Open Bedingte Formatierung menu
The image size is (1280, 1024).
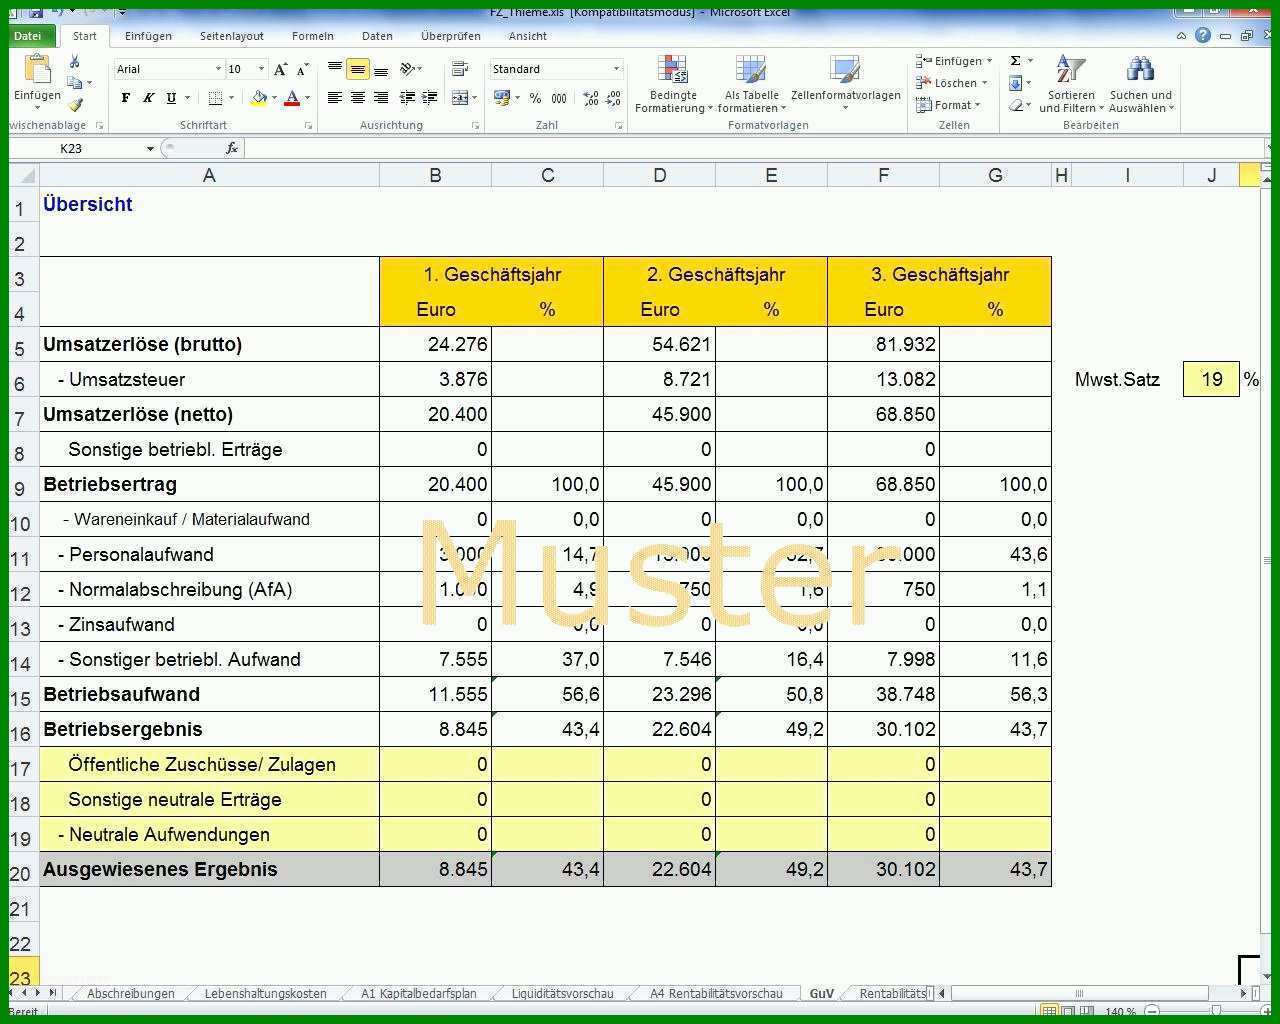(x=673, y=84)
